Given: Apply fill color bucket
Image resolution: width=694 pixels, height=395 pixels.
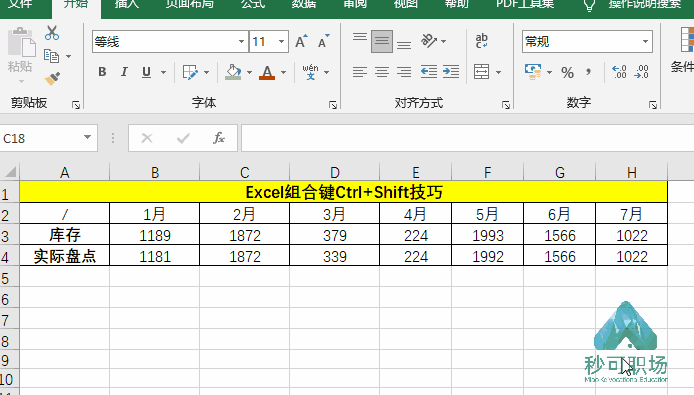Looking at the screenshot, I should click(x=233, y=72).
